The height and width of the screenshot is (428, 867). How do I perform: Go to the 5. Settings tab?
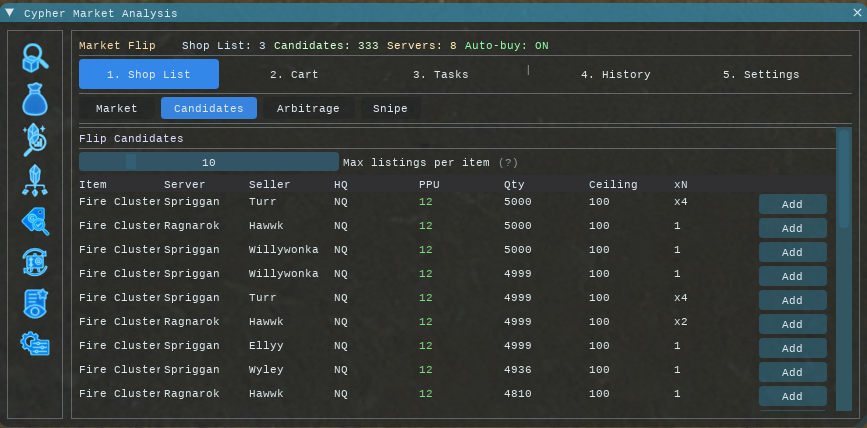click(x=760, y=75)
